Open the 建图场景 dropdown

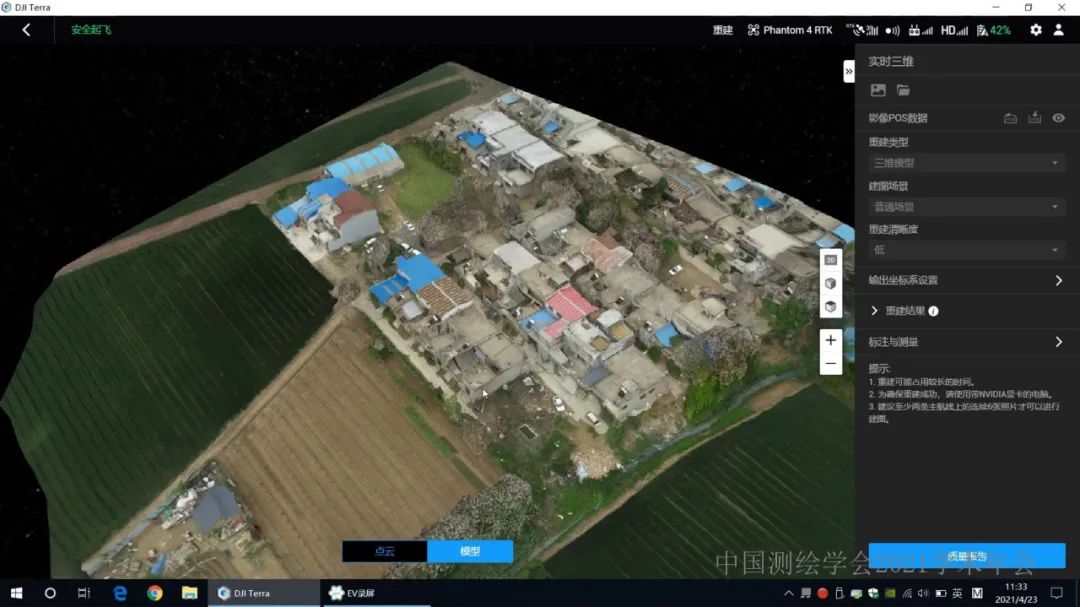click(965, 207)
